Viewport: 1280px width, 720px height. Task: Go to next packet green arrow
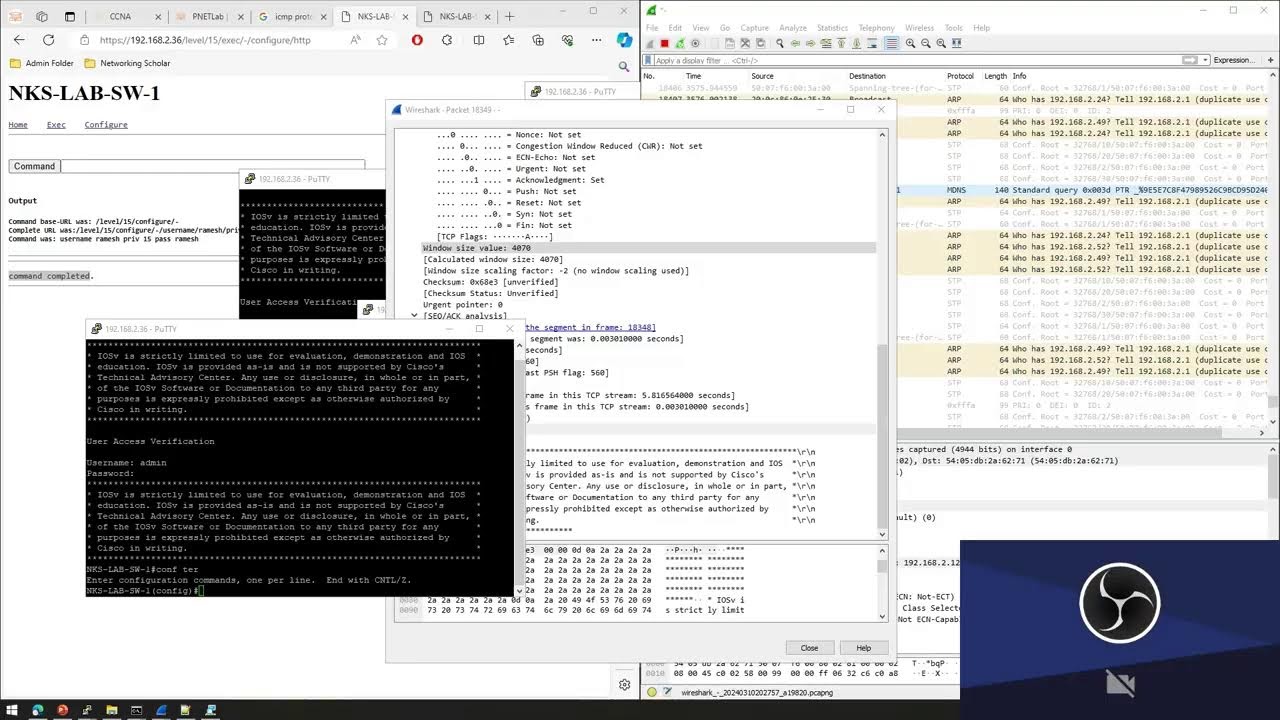pos(811,43)
